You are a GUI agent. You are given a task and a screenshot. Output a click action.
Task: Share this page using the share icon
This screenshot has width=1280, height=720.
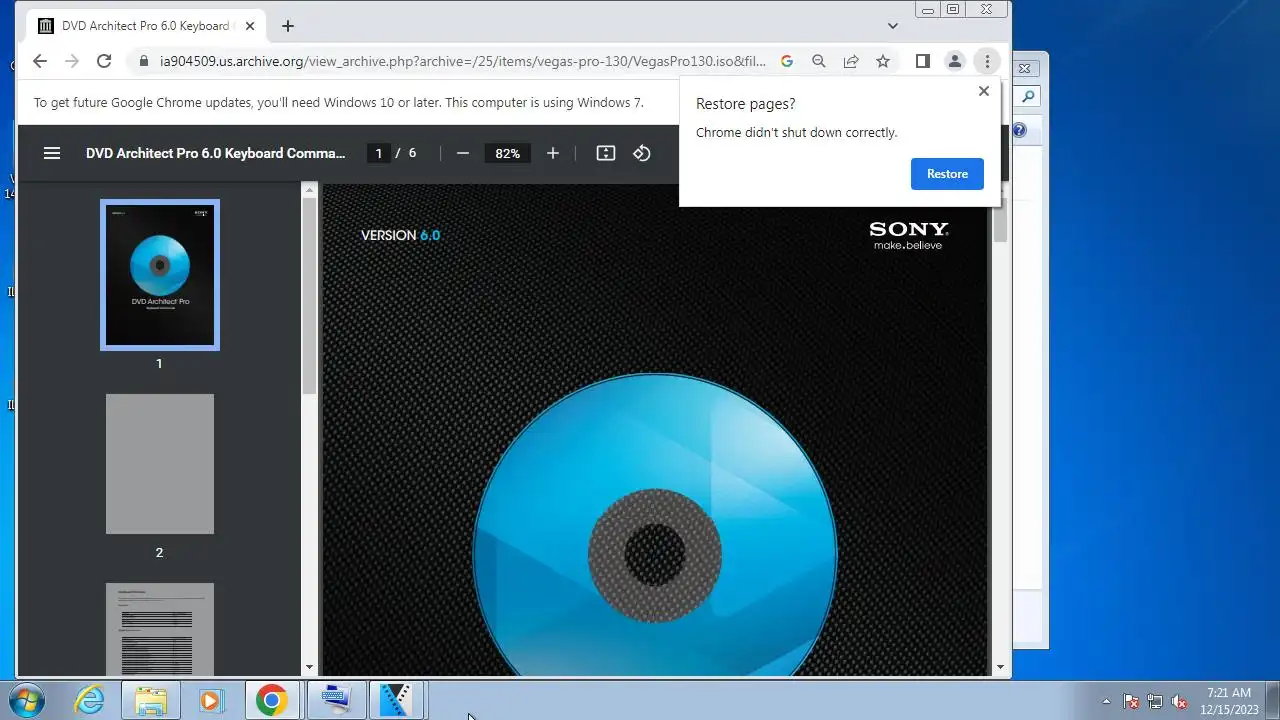tap(851, 61)
